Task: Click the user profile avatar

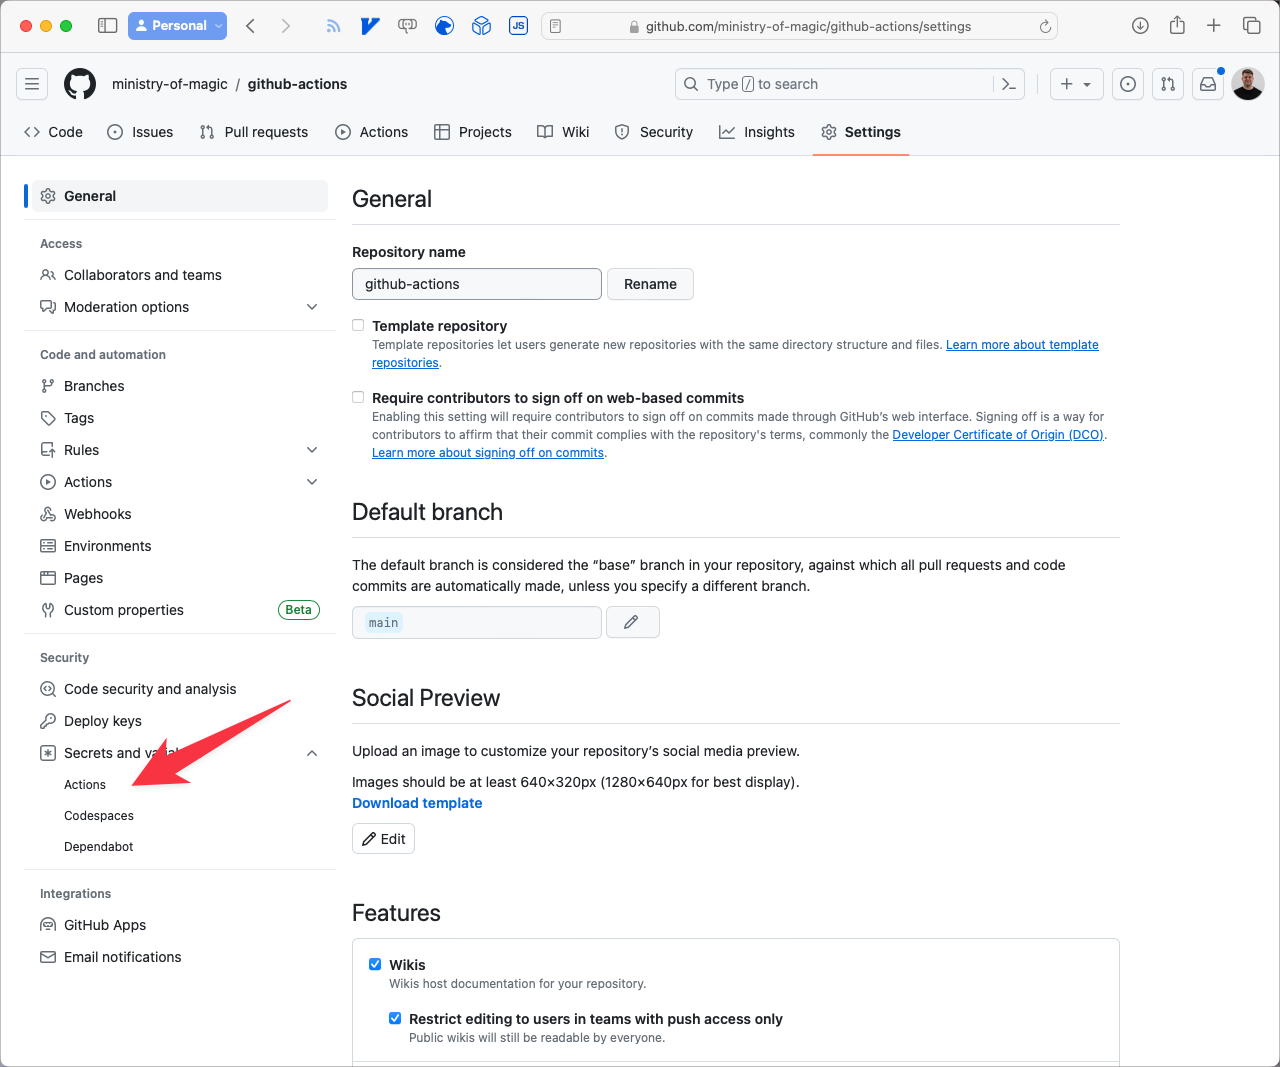Action: pyautogui.click(x=1248, y=84)
